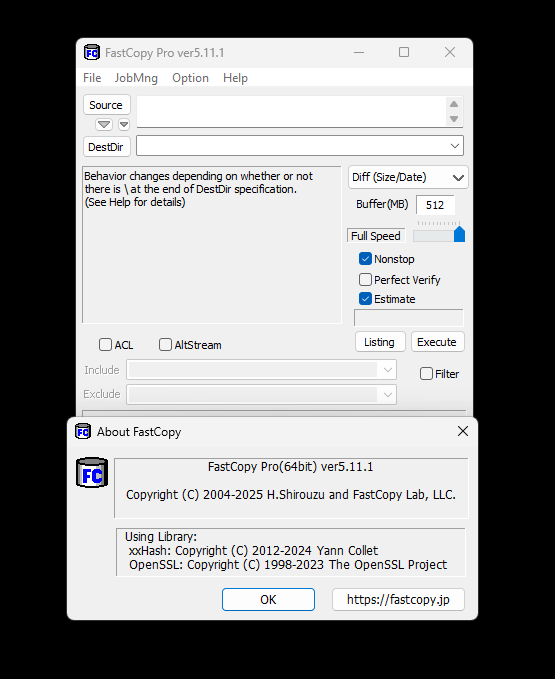This screenshot has height=679, width=555.
Task: Click "FastCopy Pro(64bit) ver5.11.1" text
Action: (x=290, y=467)
